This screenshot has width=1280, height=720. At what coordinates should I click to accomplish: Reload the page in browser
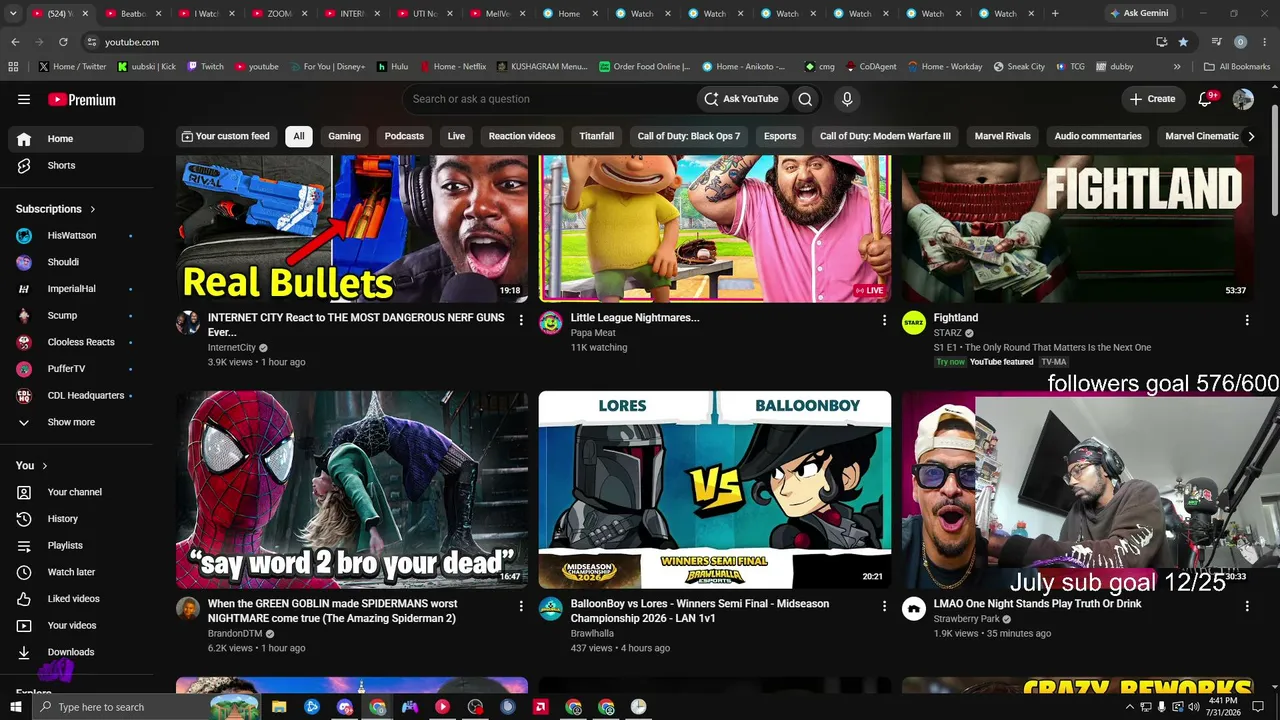(x=63, y=42)
